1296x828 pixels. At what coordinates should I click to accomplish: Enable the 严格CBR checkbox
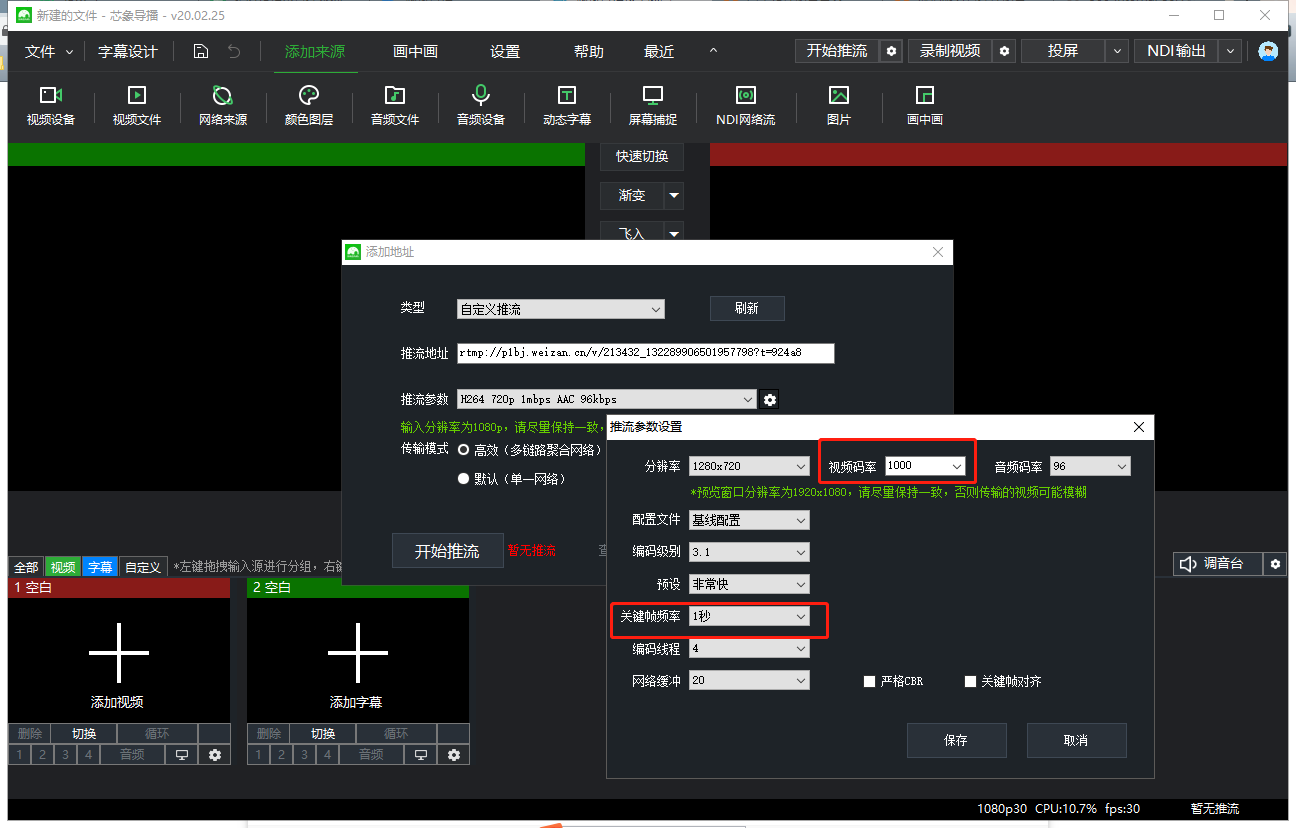[x=869, y=682]
